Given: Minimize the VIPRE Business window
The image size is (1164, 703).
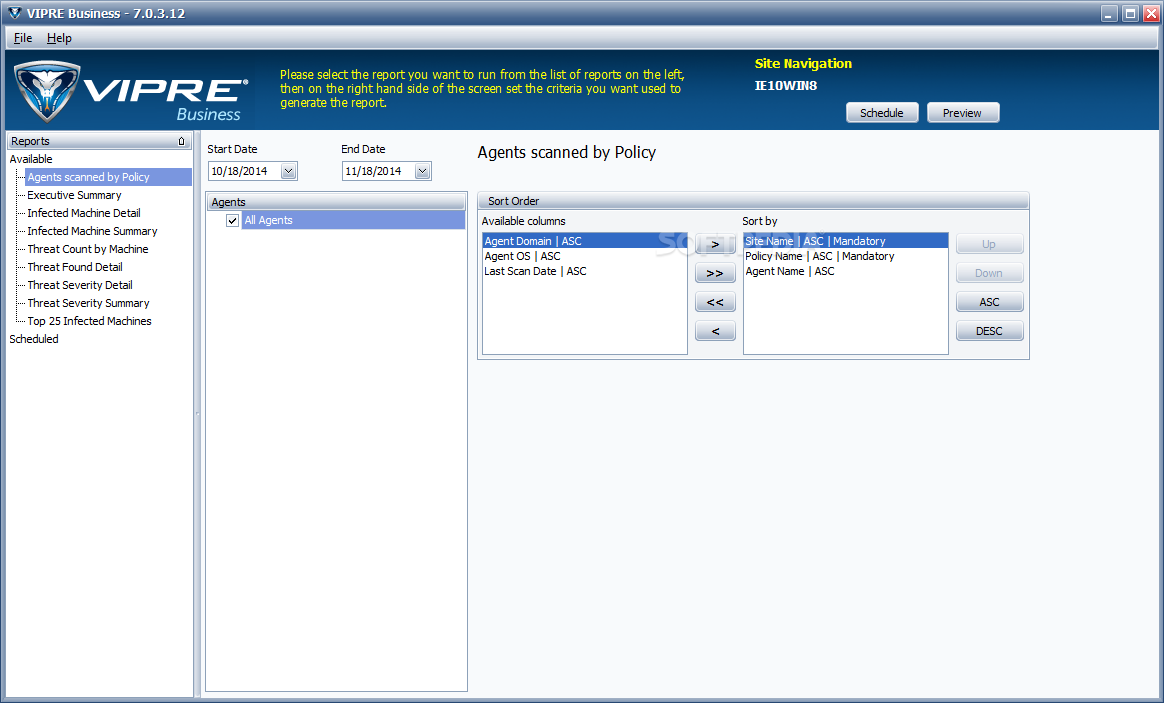Looking at the screenshot, I should pos(1109,13).
